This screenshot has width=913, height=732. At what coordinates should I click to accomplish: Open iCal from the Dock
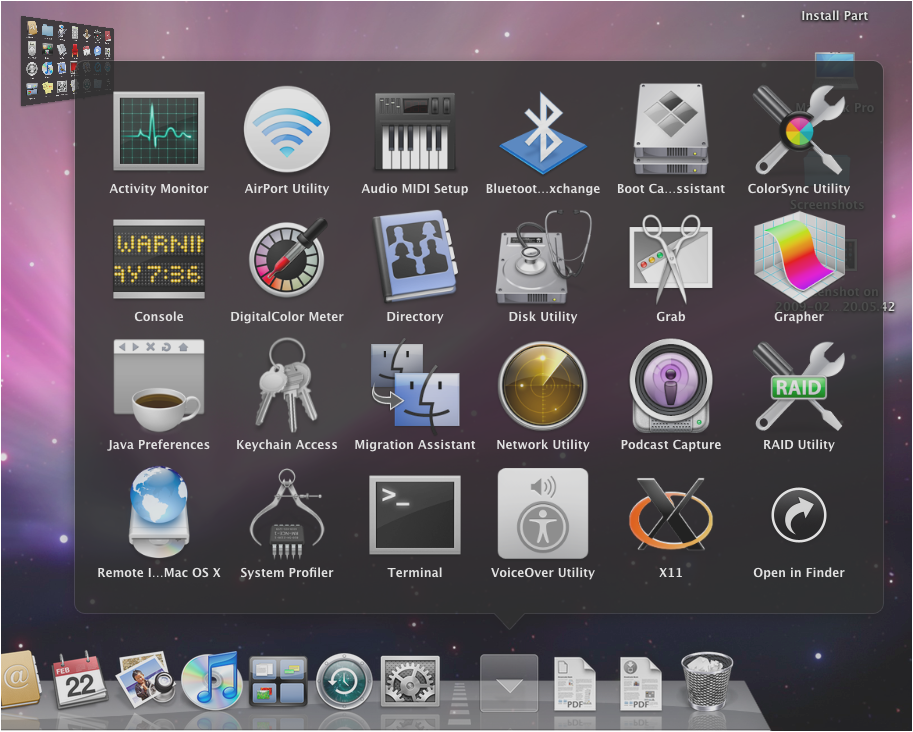click(x=79, y=681)
